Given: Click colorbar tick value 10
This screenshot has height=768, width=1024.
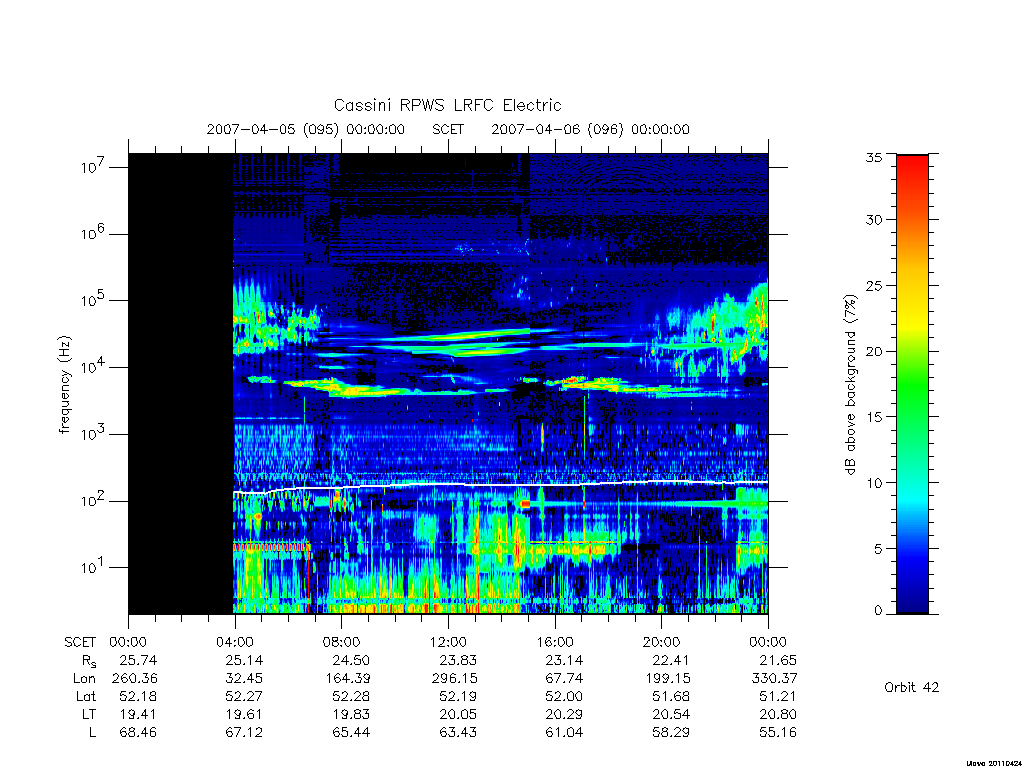Looking at the screenshot, I should (874, 483).
